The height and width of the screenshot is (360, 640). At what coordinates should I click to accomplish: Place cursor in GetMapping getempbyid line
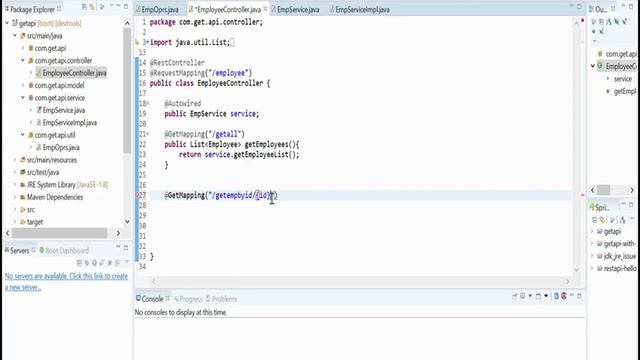221,196
